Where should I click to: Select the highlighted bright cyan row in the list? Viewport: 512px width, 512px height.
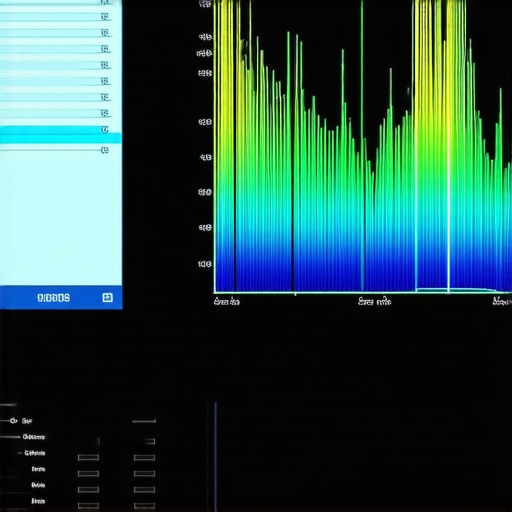tap(60, 135)
